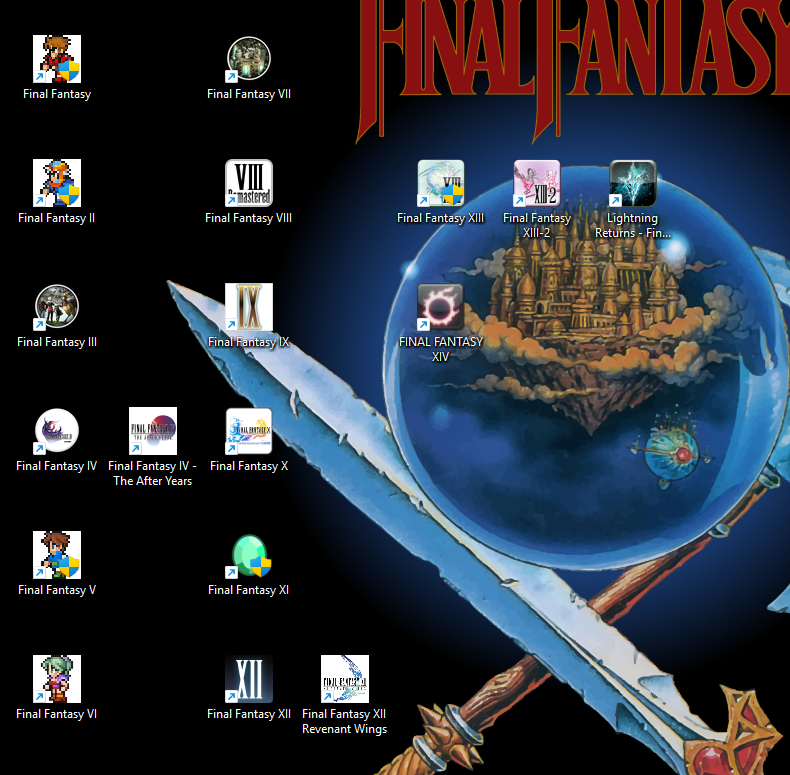Screen dimensions: 790x775
Task: Select the Final Fantasy X shortcut icon
Action: point(249,431)
